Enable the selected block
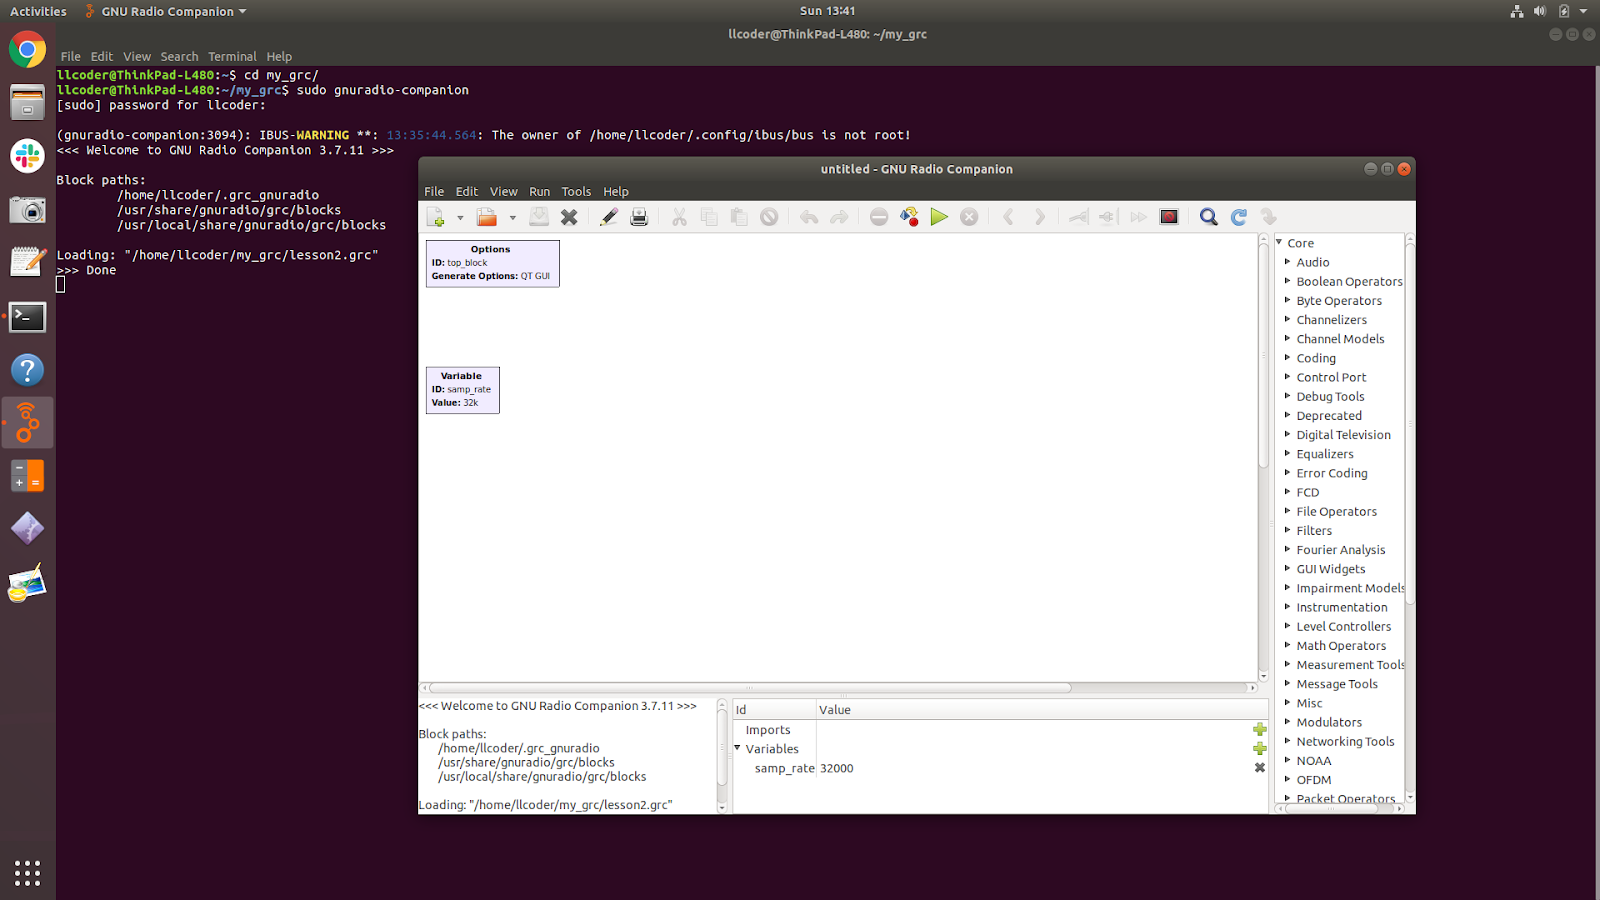 pyautogui.click(x=1078, y=217)
